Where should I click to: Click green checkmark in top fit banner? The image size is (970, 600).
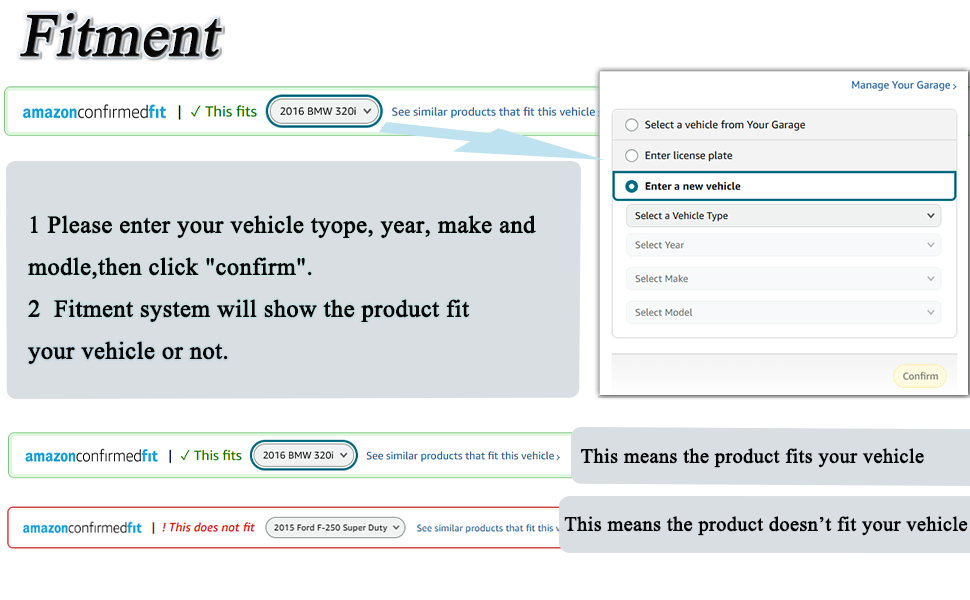click(195, 112)
